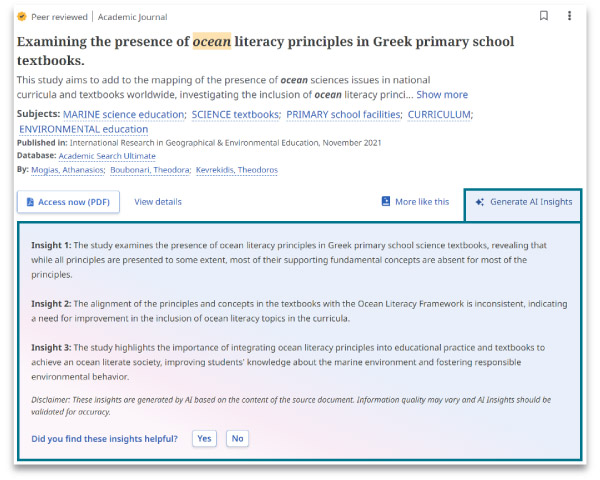The width and height of the screenshot is (600, 480).
Task: Open the PRIMARY school facilities subject
Action: [342, 115]
